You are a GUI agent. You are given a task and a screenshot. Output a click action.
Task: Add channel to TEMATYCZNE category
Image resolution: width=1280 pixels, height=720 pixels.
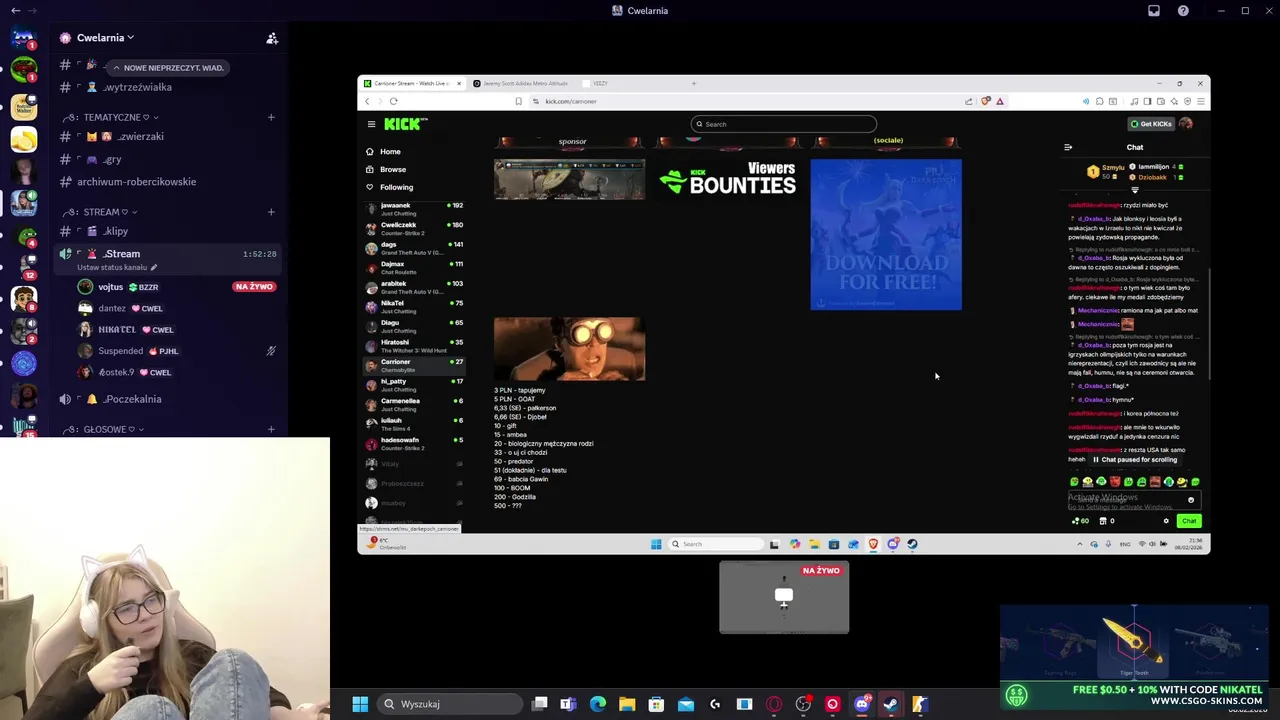pos(271,117)
